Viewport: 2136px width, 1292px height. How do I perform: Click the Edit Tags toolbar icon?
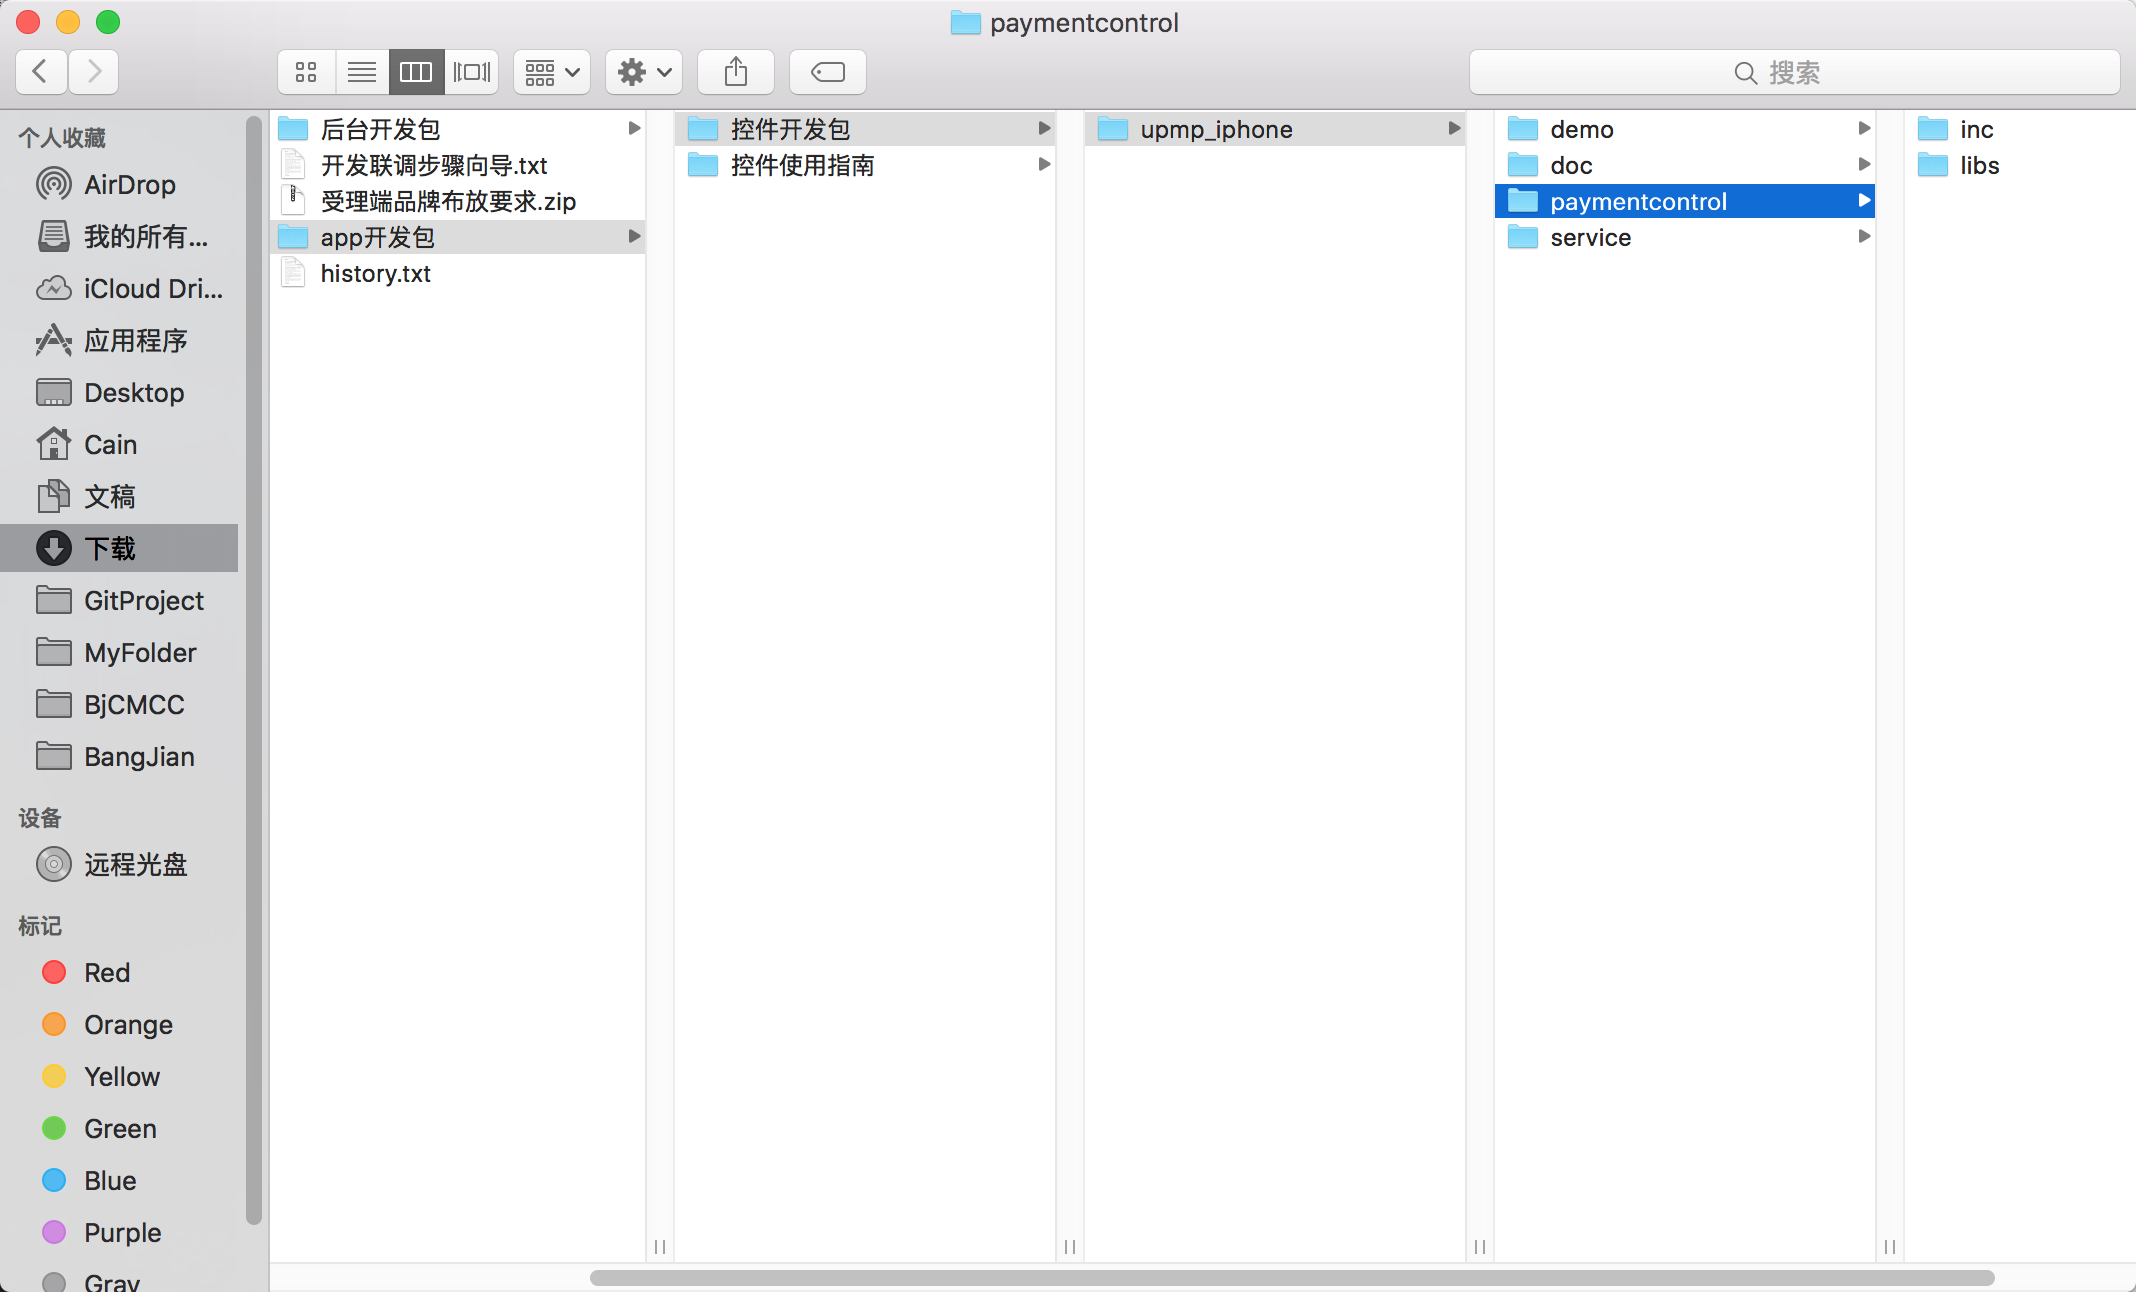(827, 72)
